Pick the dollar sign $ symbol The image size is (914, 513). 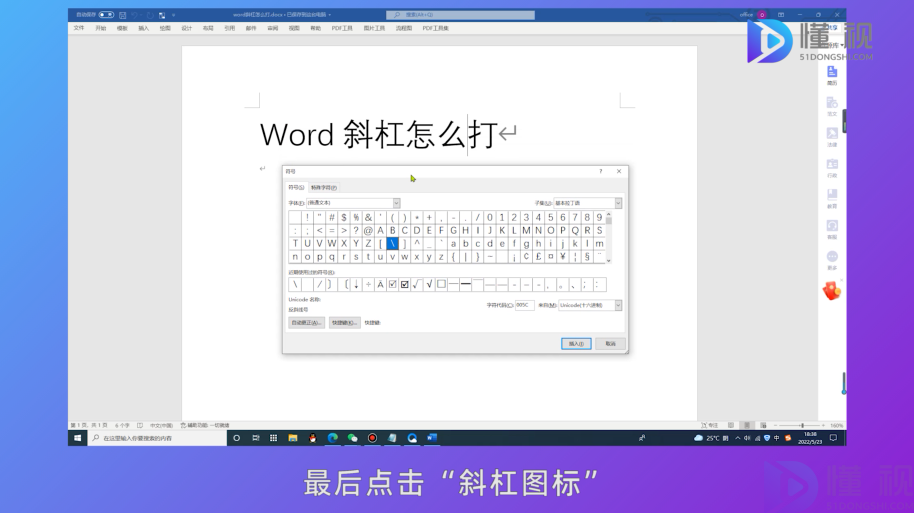(344, 217)
